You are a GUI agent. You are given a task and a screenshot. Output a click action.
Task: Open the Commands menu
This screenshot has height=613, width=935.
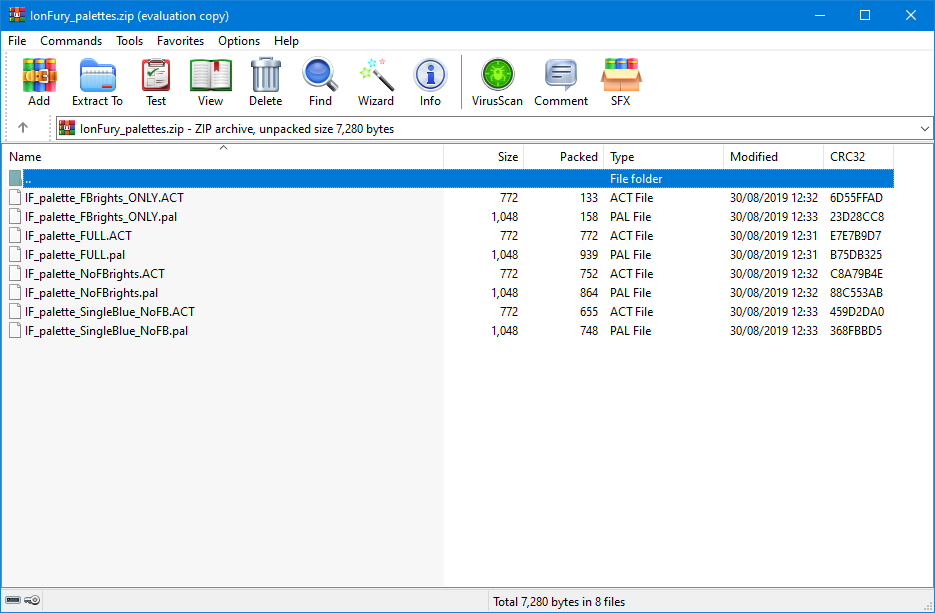[x=71, y=41]
